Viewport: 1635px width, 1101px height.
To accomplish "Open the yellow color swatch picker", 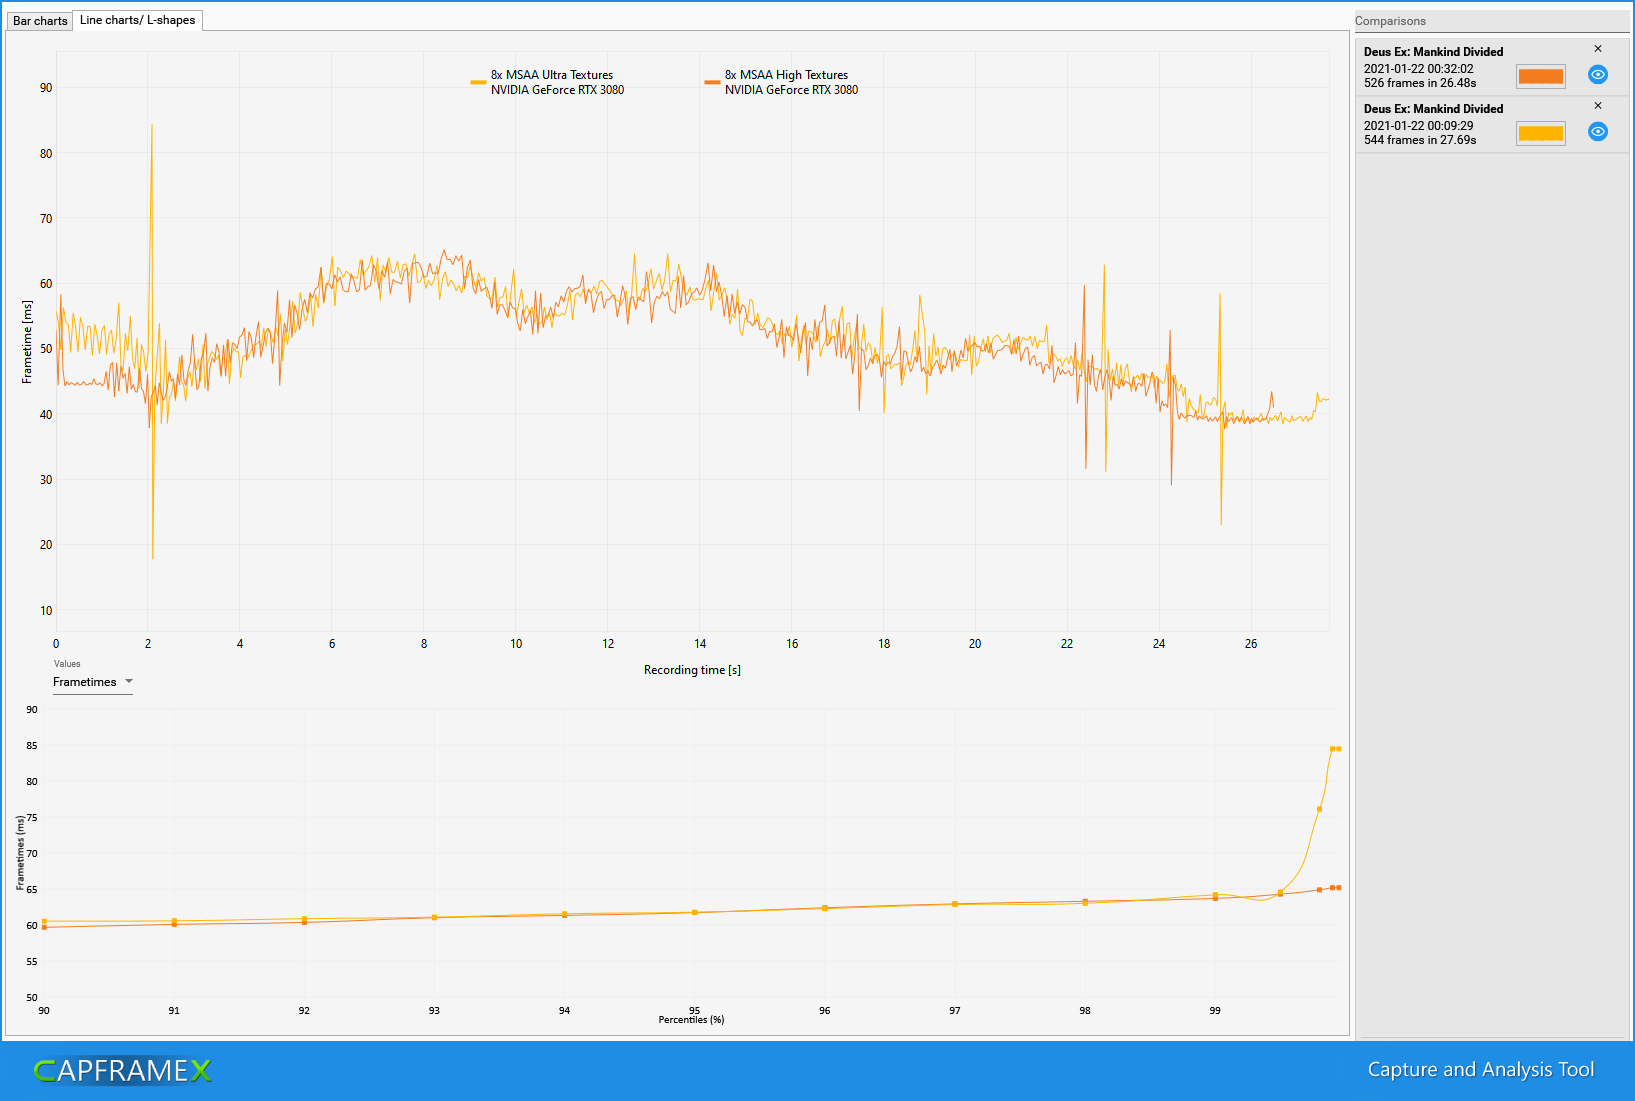I will [x=1540, y=133].
